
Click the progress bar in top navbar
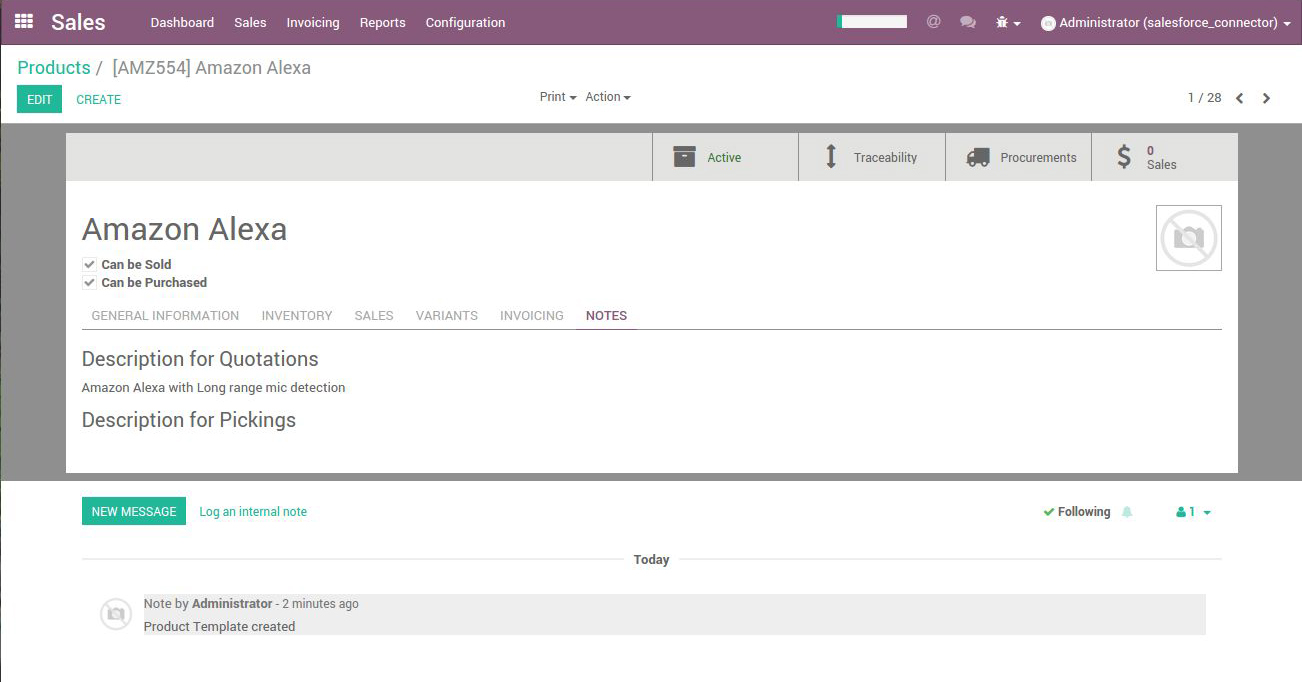[872, 21]
